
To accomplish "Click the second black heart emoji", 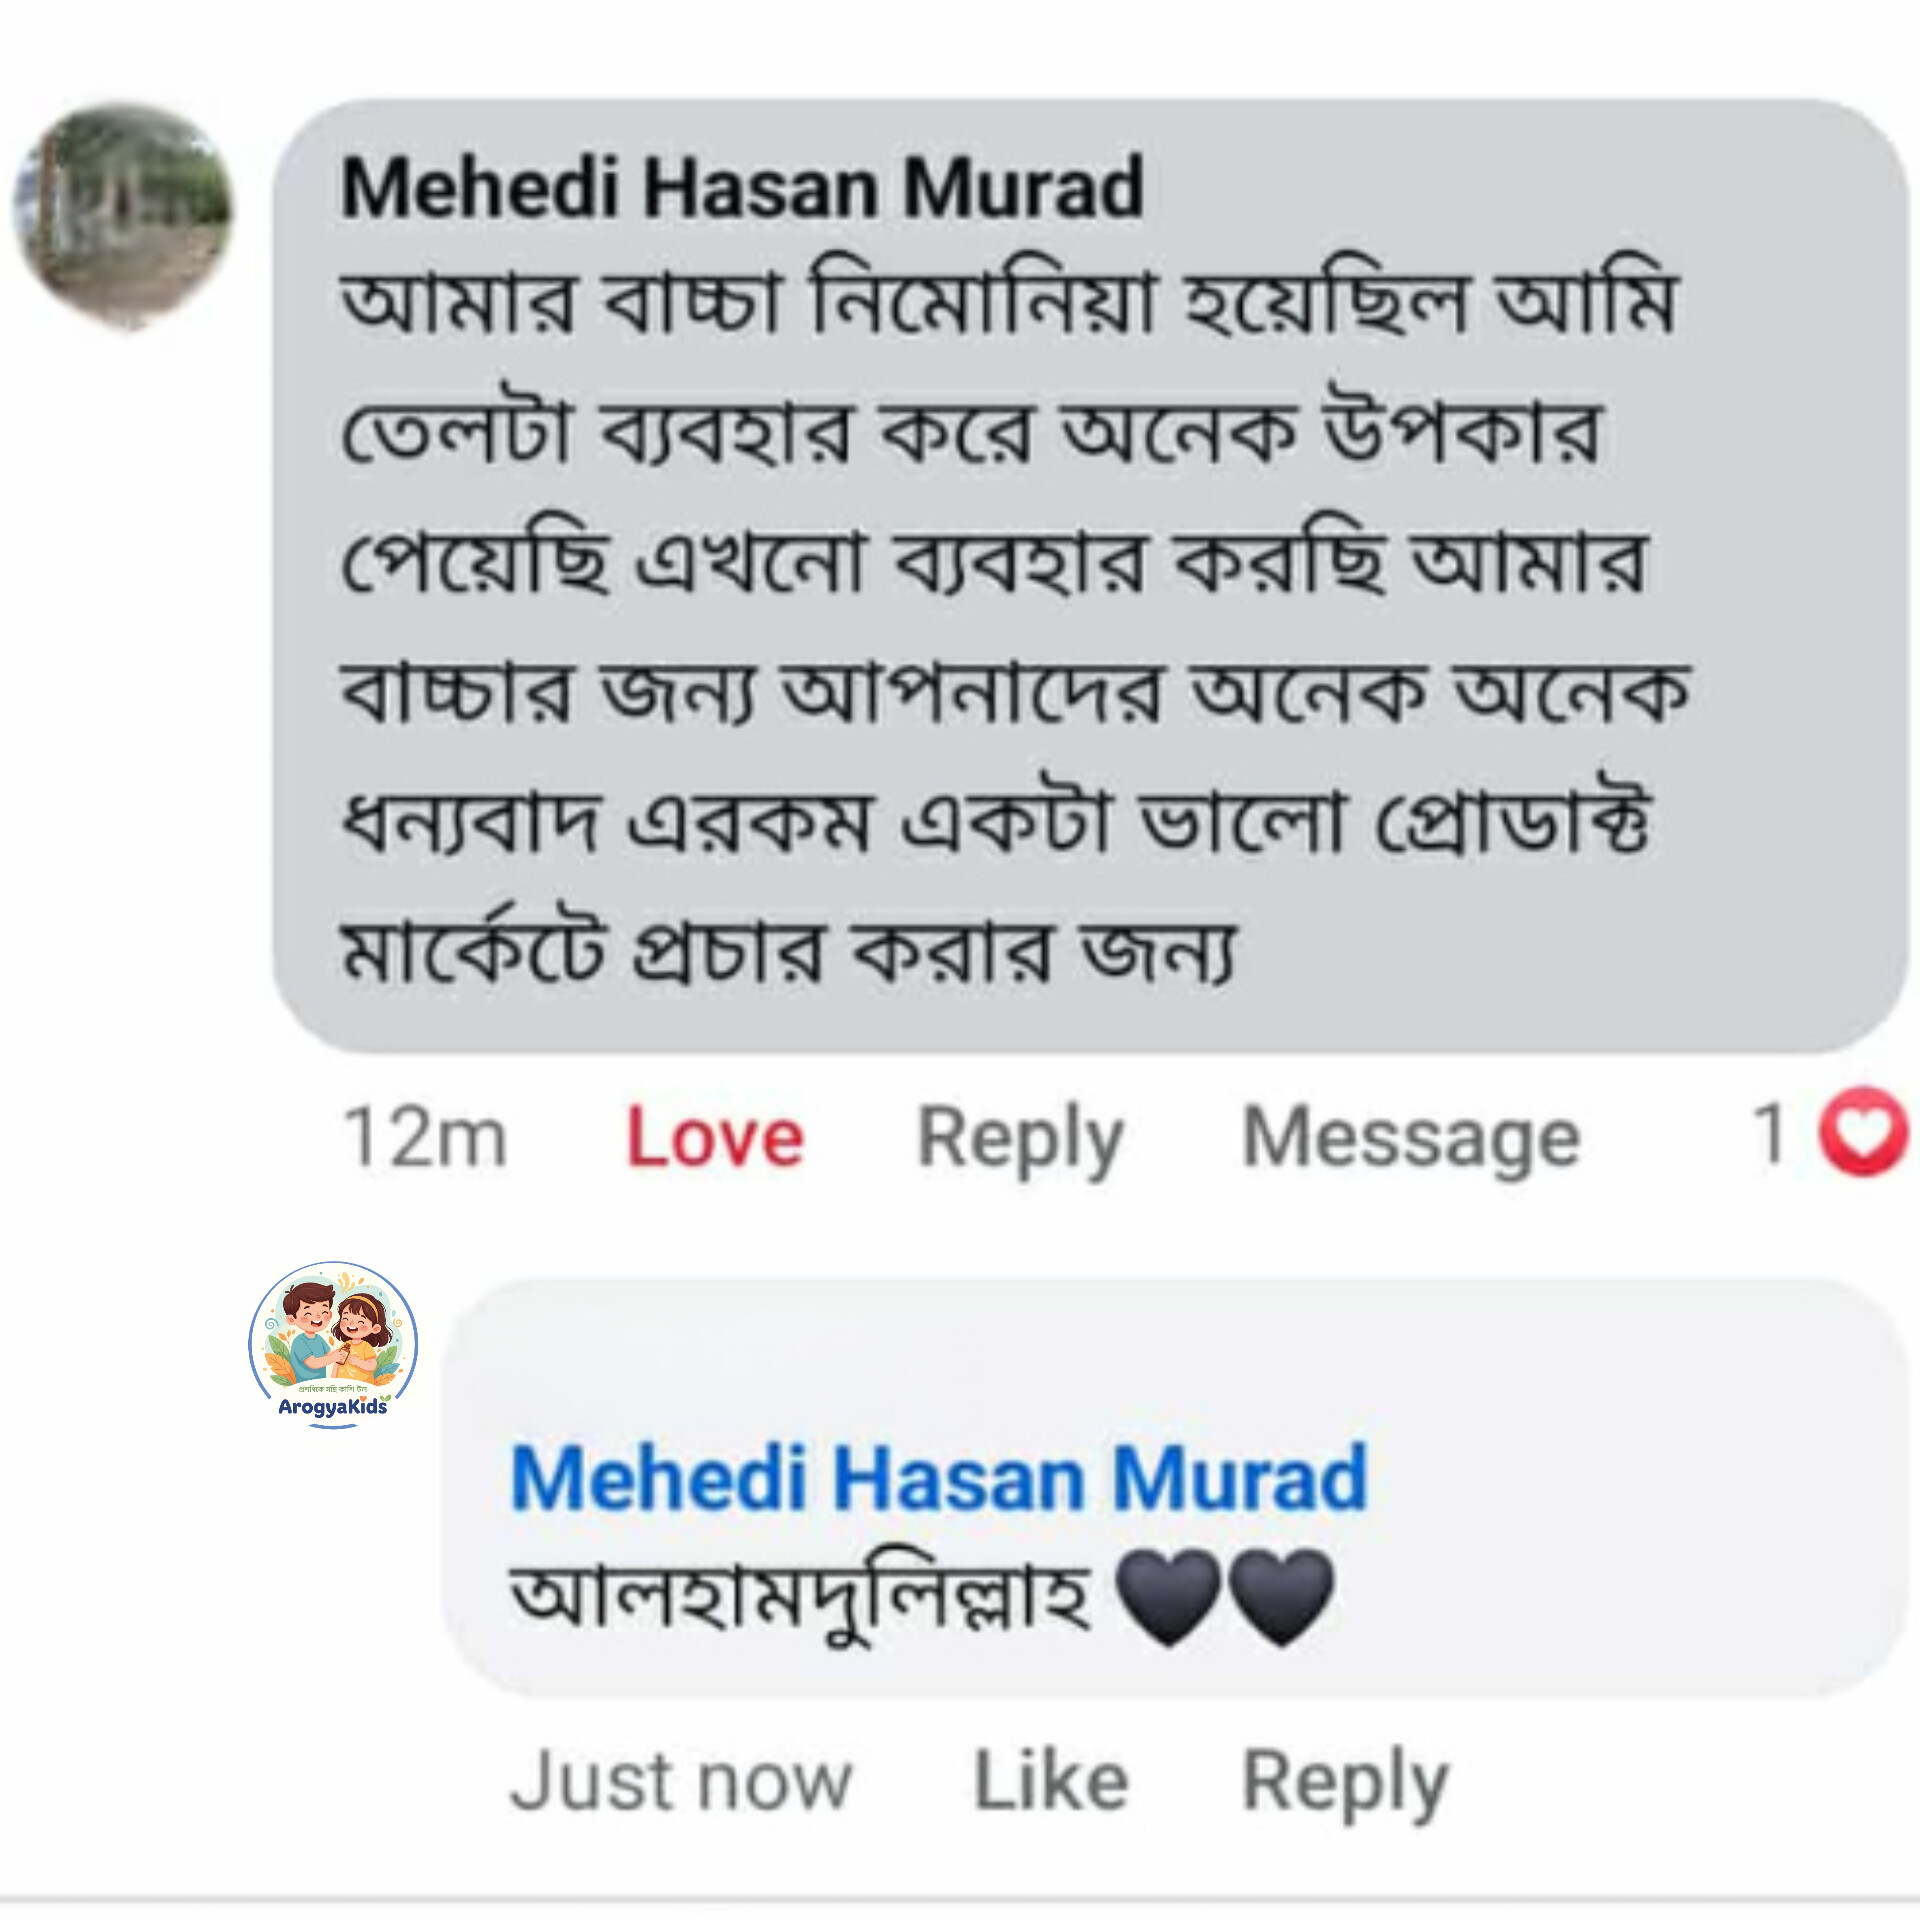I will pos(1281,1597).
